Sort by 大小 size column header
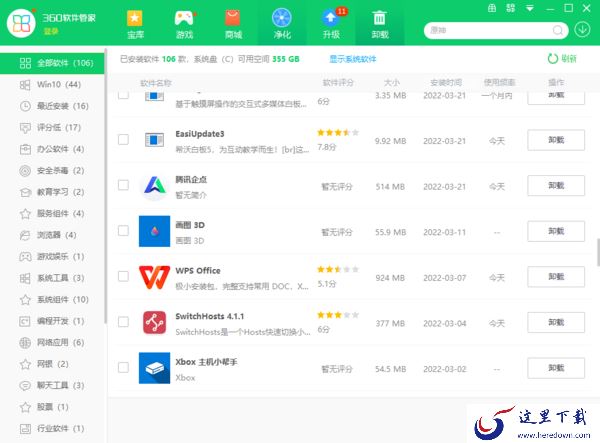The height and width of the screenshot is (443, 600). 391,83
